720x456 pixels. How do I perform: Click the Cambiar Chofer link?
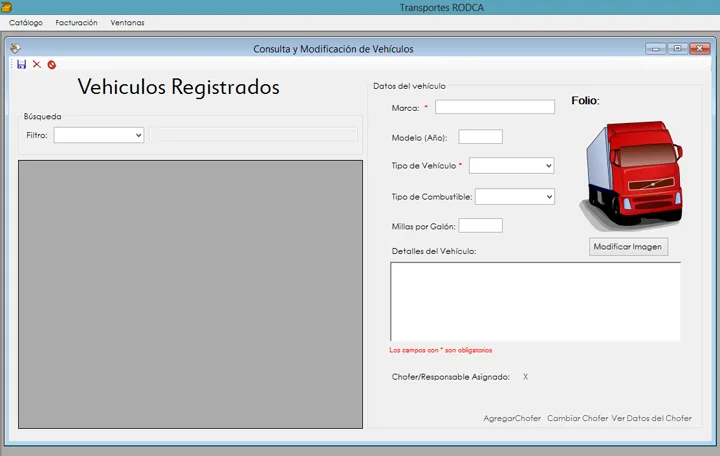click(577, 418)
